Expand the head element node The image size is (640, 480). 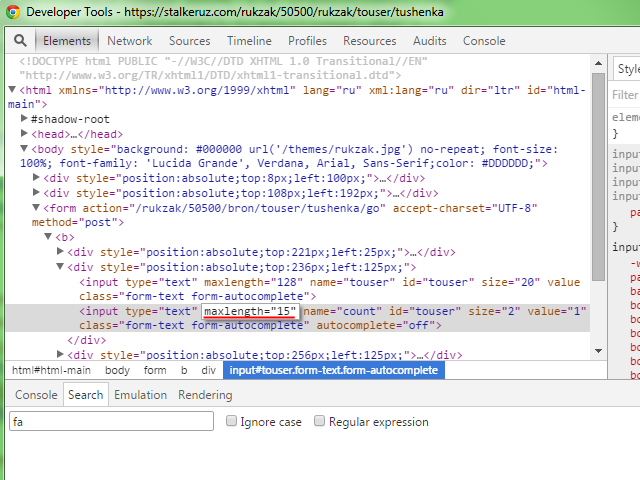point(24,134)
